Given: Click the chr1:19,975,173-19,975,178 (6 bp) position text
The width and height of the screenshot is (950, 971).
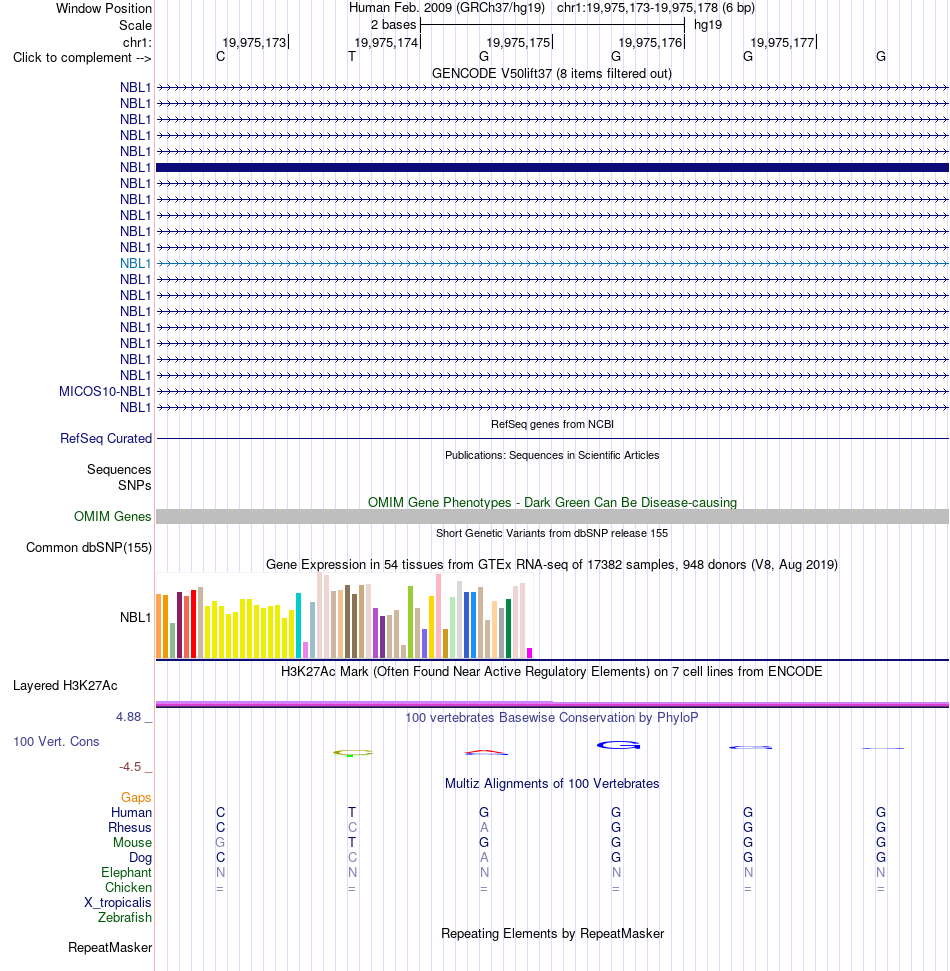Looking at the screenshot, I should coord(655,8).
